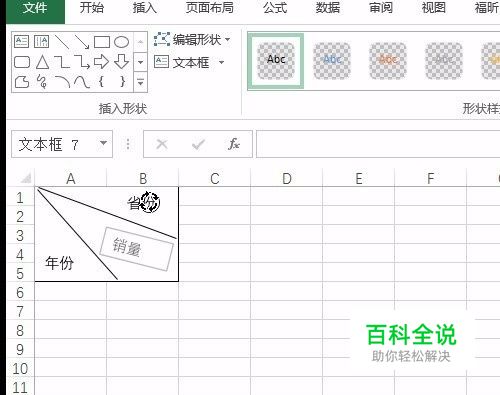Open the Review (审阅) tab
Screen dimensions: 500x395
pos(381,8)
